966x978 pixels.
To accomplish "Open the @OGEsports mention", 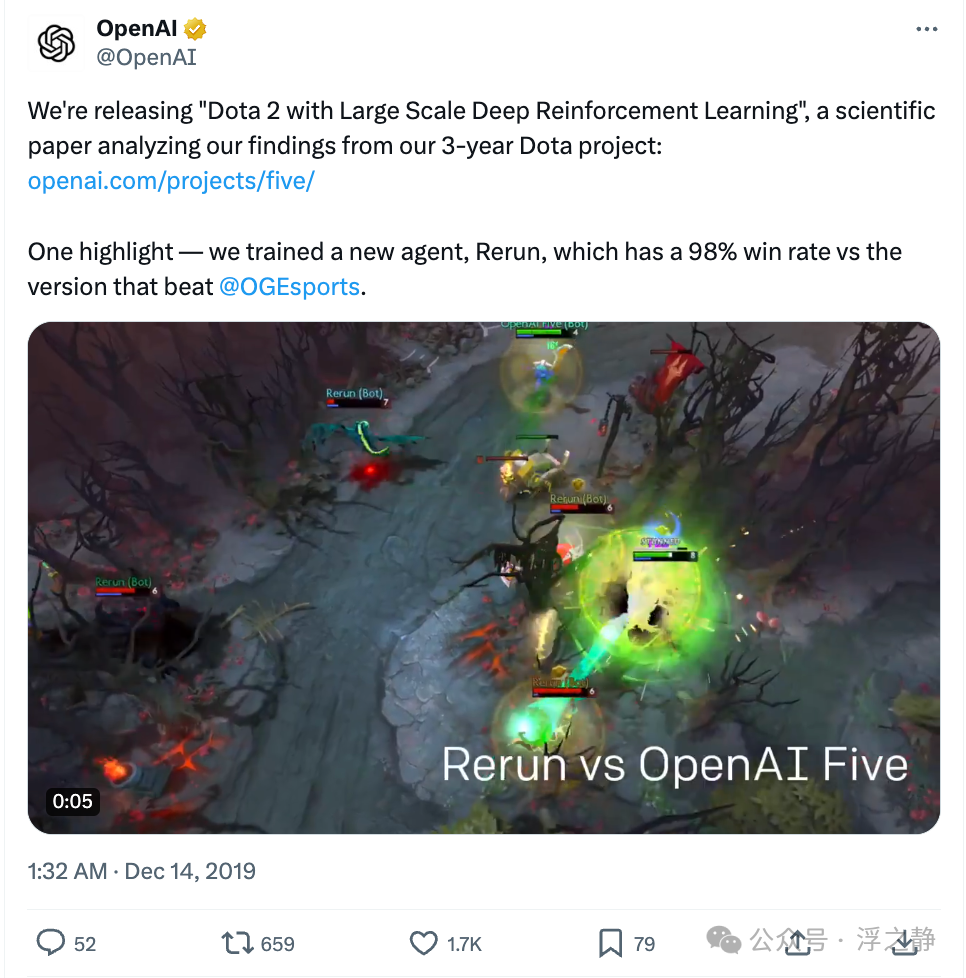I will point(289,287).
